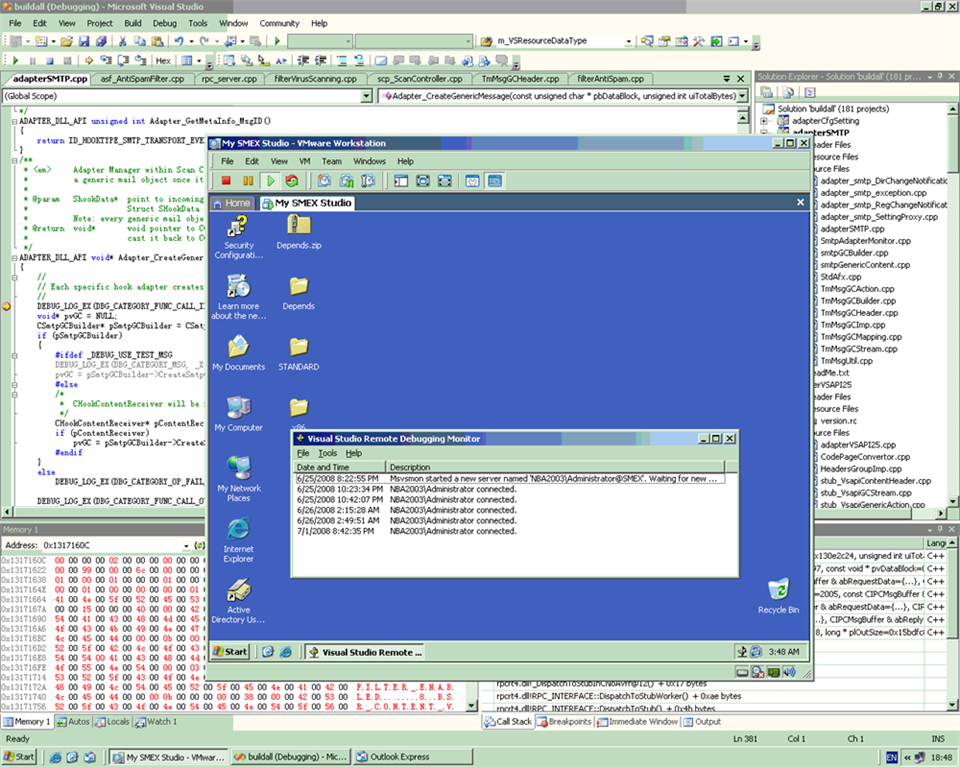This screenshot has height=768, width=960.
Task: Click the Copy icon in Visual Studio toolbar
Action: 140,41
